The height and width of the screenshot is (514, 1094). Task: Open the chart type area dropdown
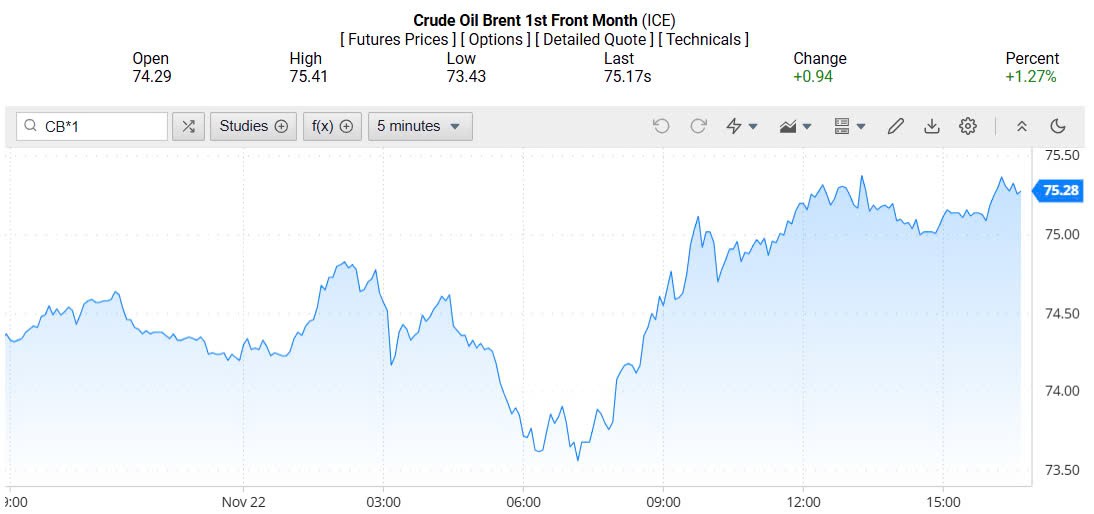[x=796, y=126]
